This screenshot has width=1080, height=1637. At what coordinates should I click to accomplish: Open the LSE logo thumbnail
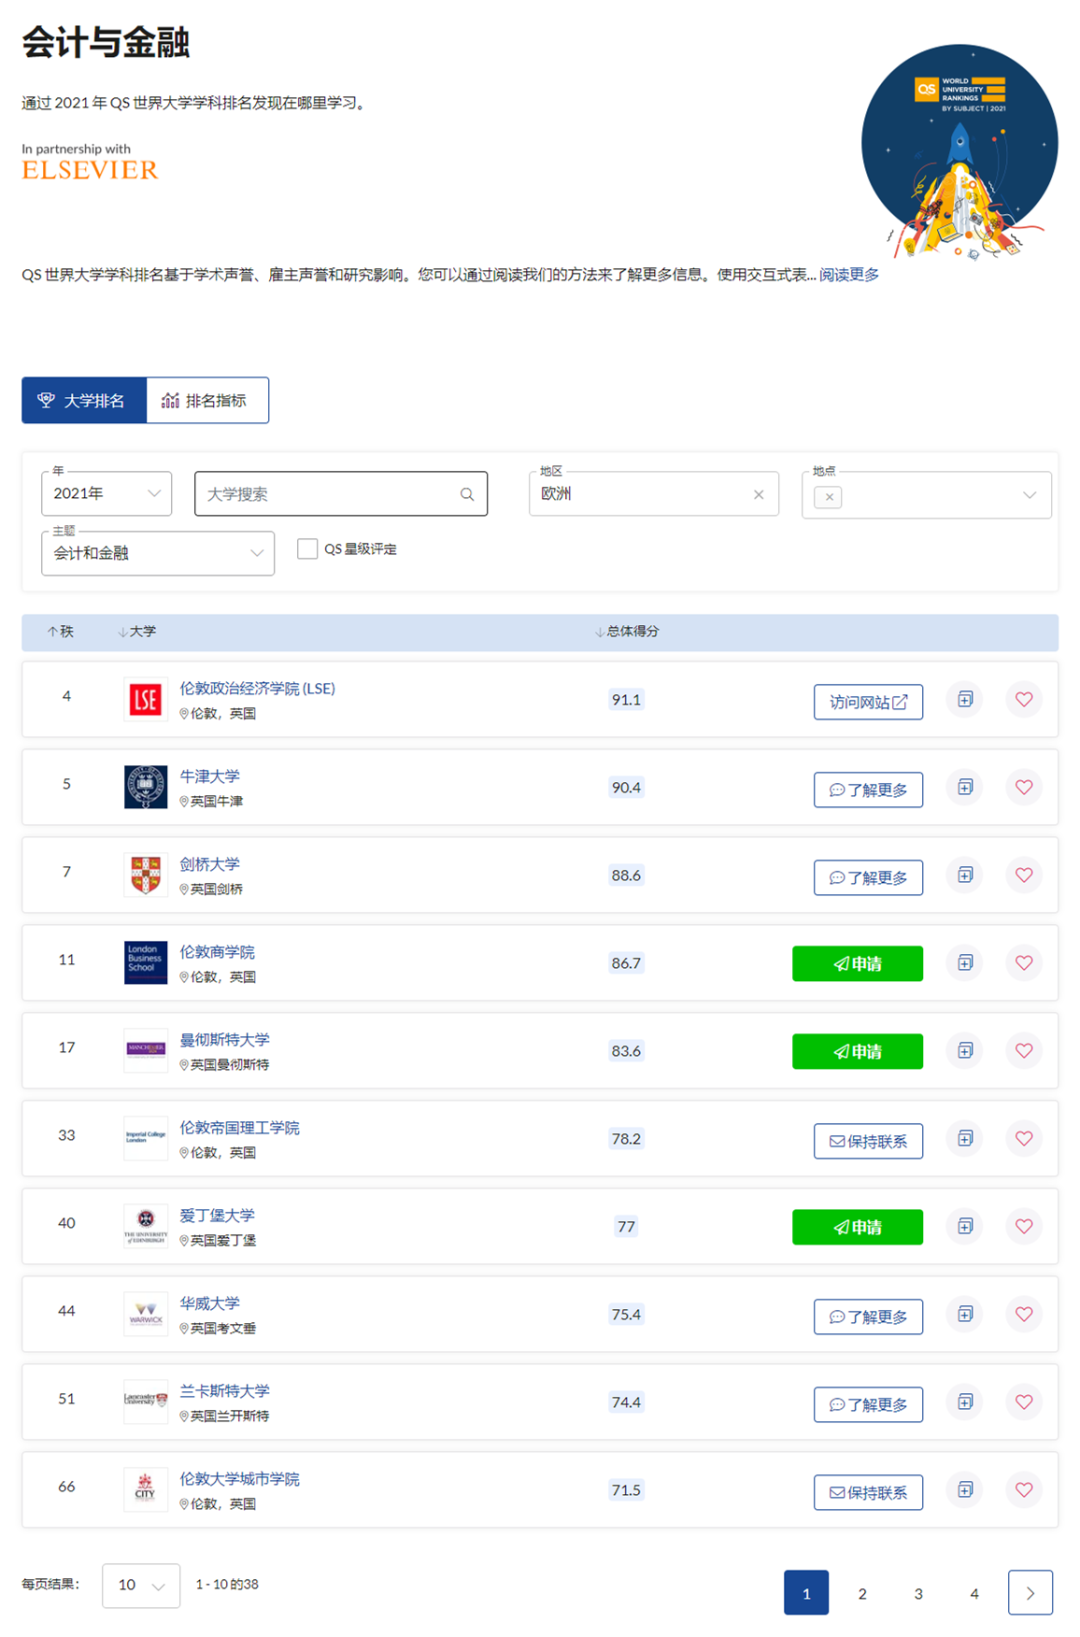pos(145,699)
